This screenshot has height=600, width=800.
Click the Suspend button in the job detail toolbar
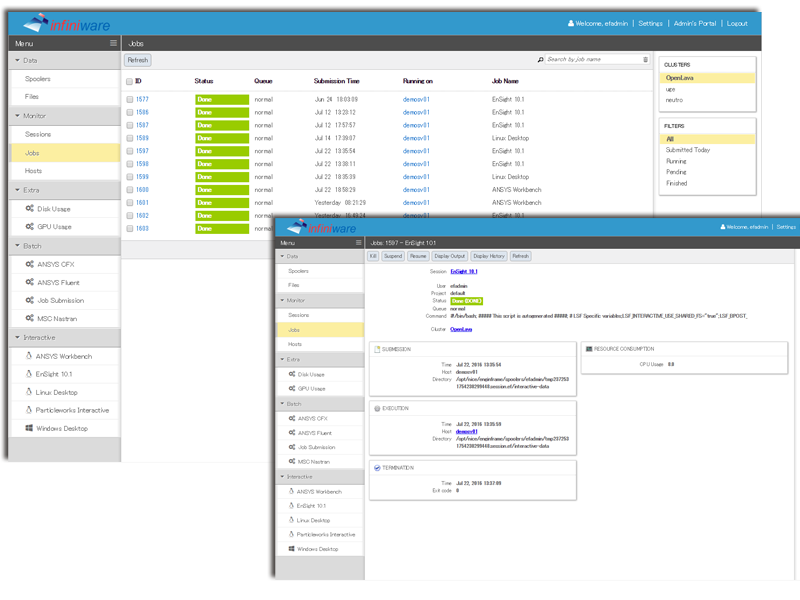[x=393, y=256]
